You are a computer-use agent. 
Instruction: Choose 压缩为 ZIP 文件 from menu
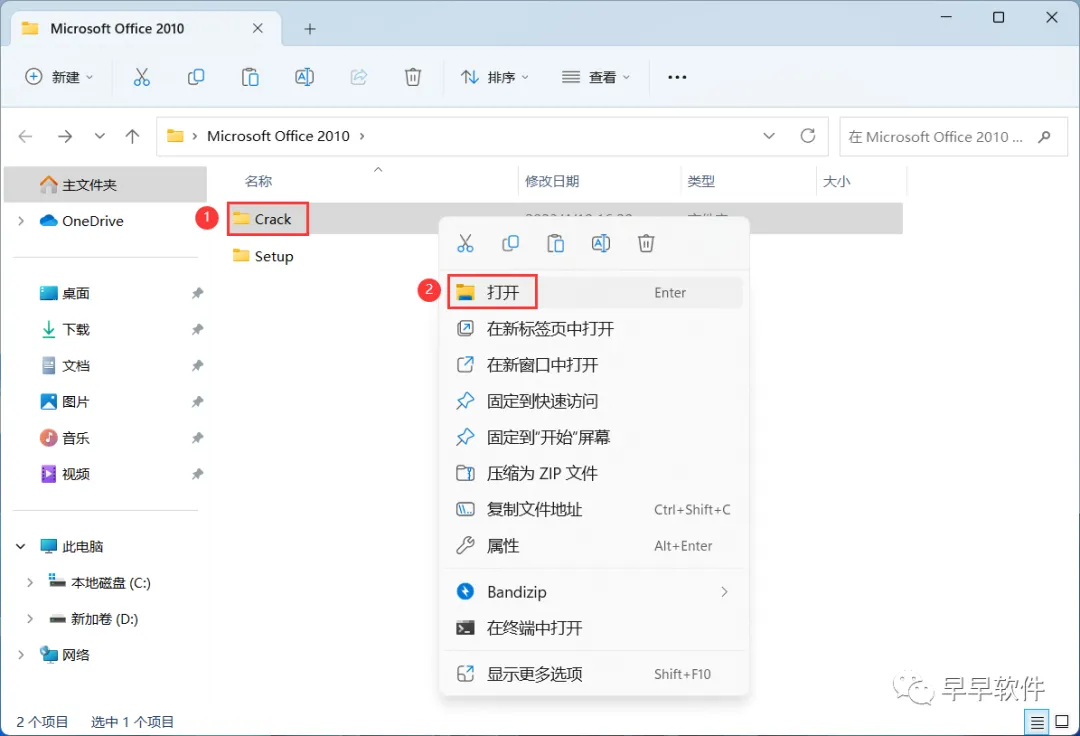(x=594, y=474)
